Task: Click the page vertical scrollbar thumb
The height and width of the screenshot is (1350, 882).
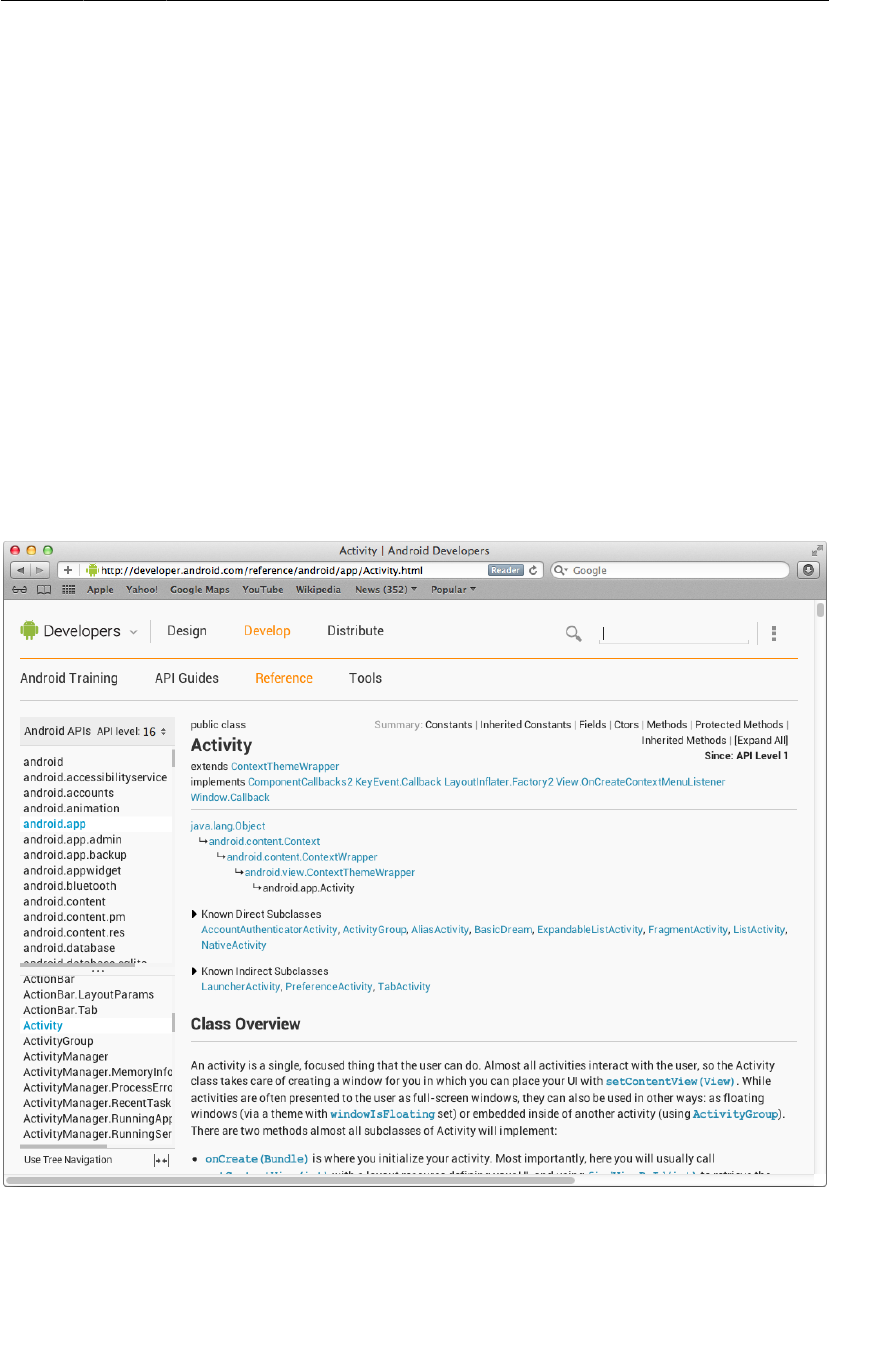Action: coord(820,611)
